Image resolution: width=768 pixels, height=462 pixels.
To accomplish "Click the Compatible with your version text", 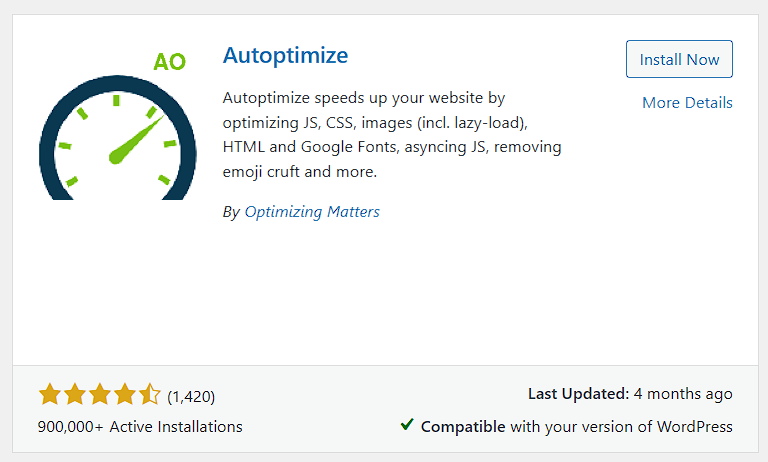I will [x=576, y=427].
